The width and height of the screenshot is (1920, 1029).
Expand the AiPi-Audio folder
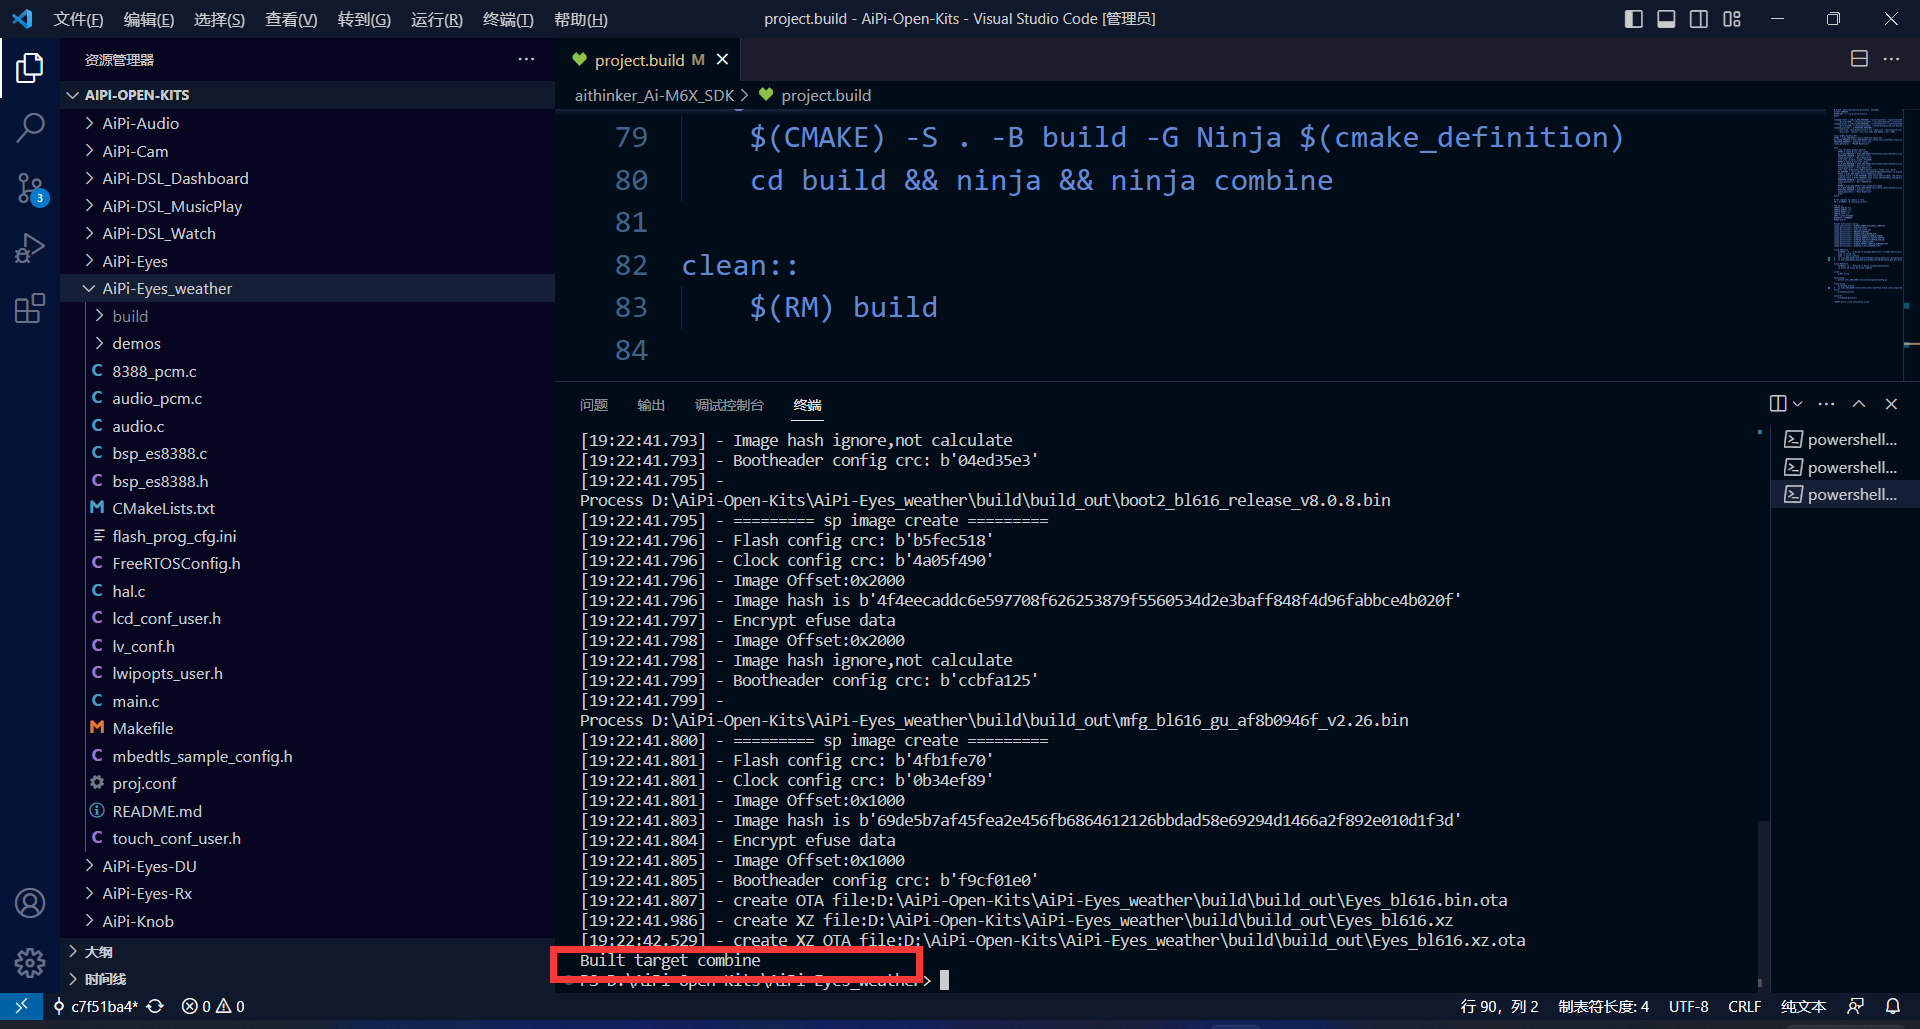[307, 123]
